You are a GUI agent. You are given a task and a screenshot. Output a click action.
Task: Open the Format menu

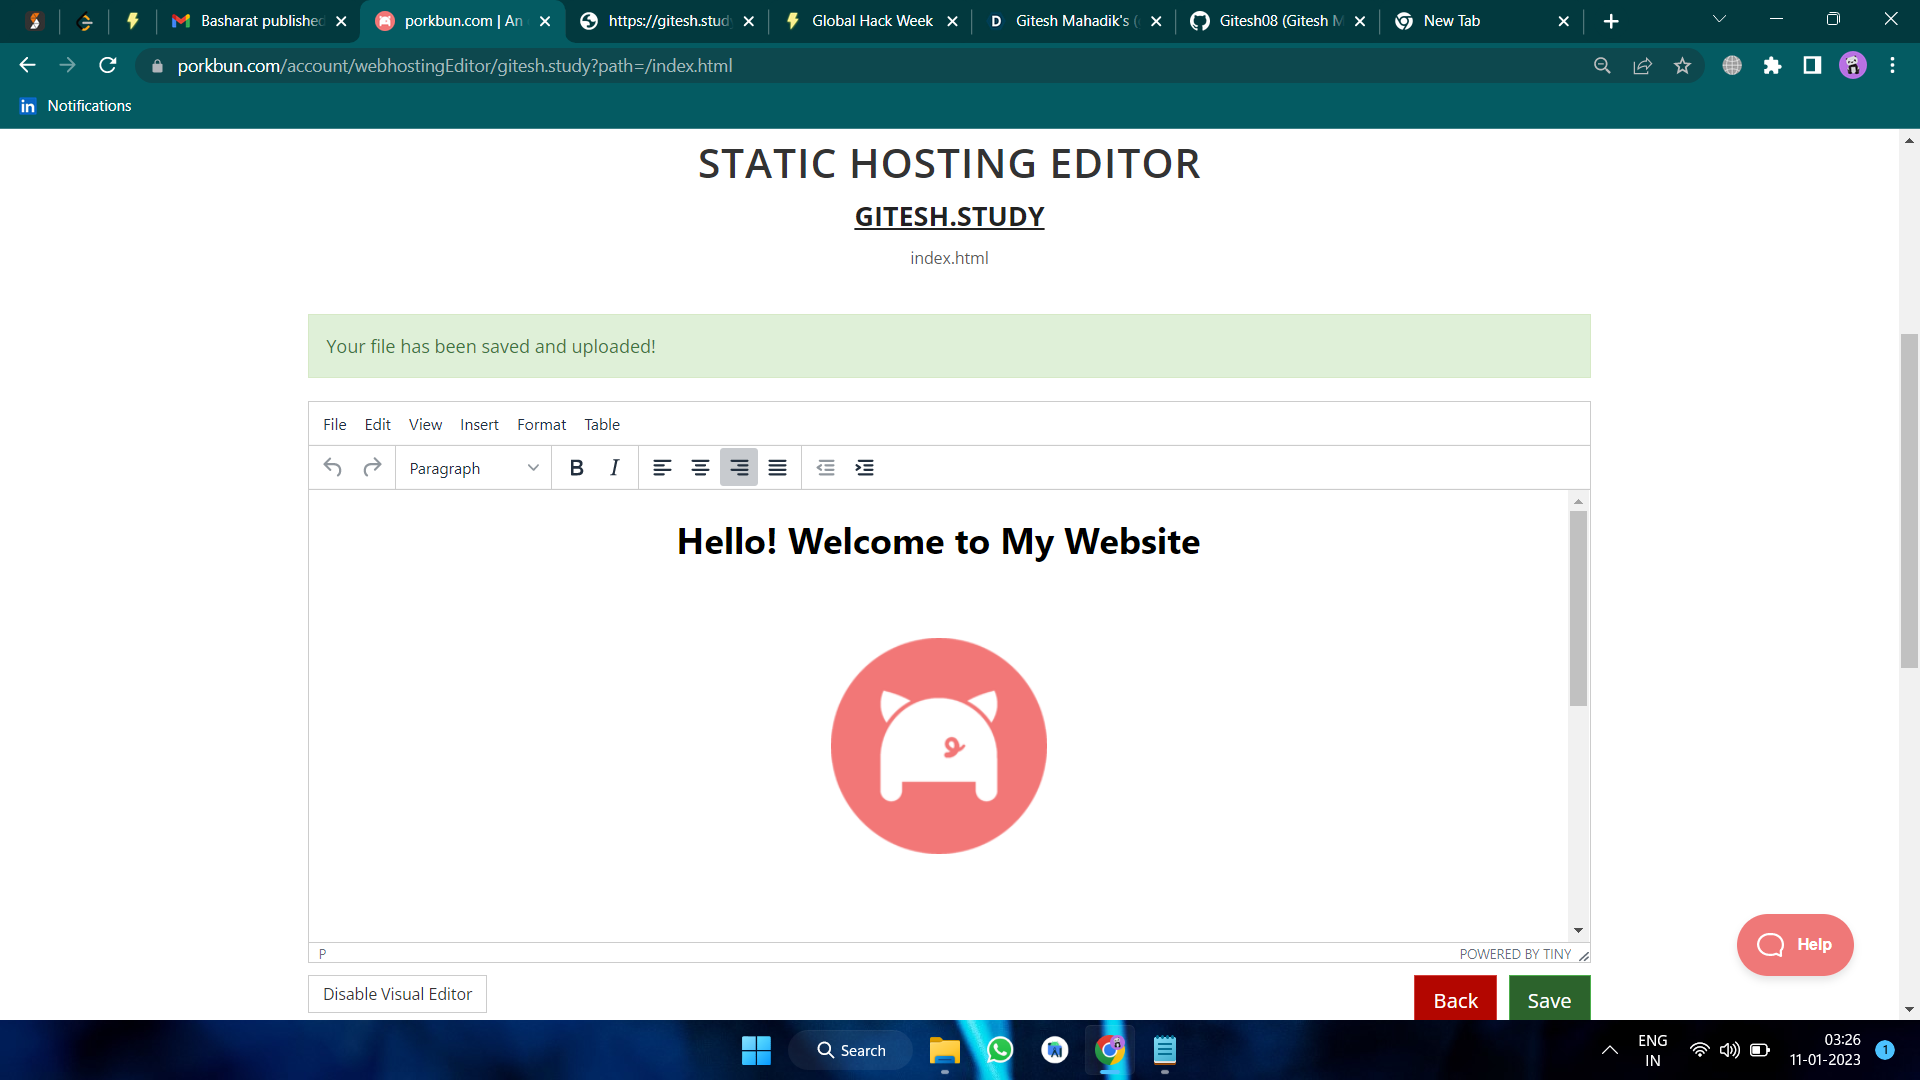click(x=541, y=425)
